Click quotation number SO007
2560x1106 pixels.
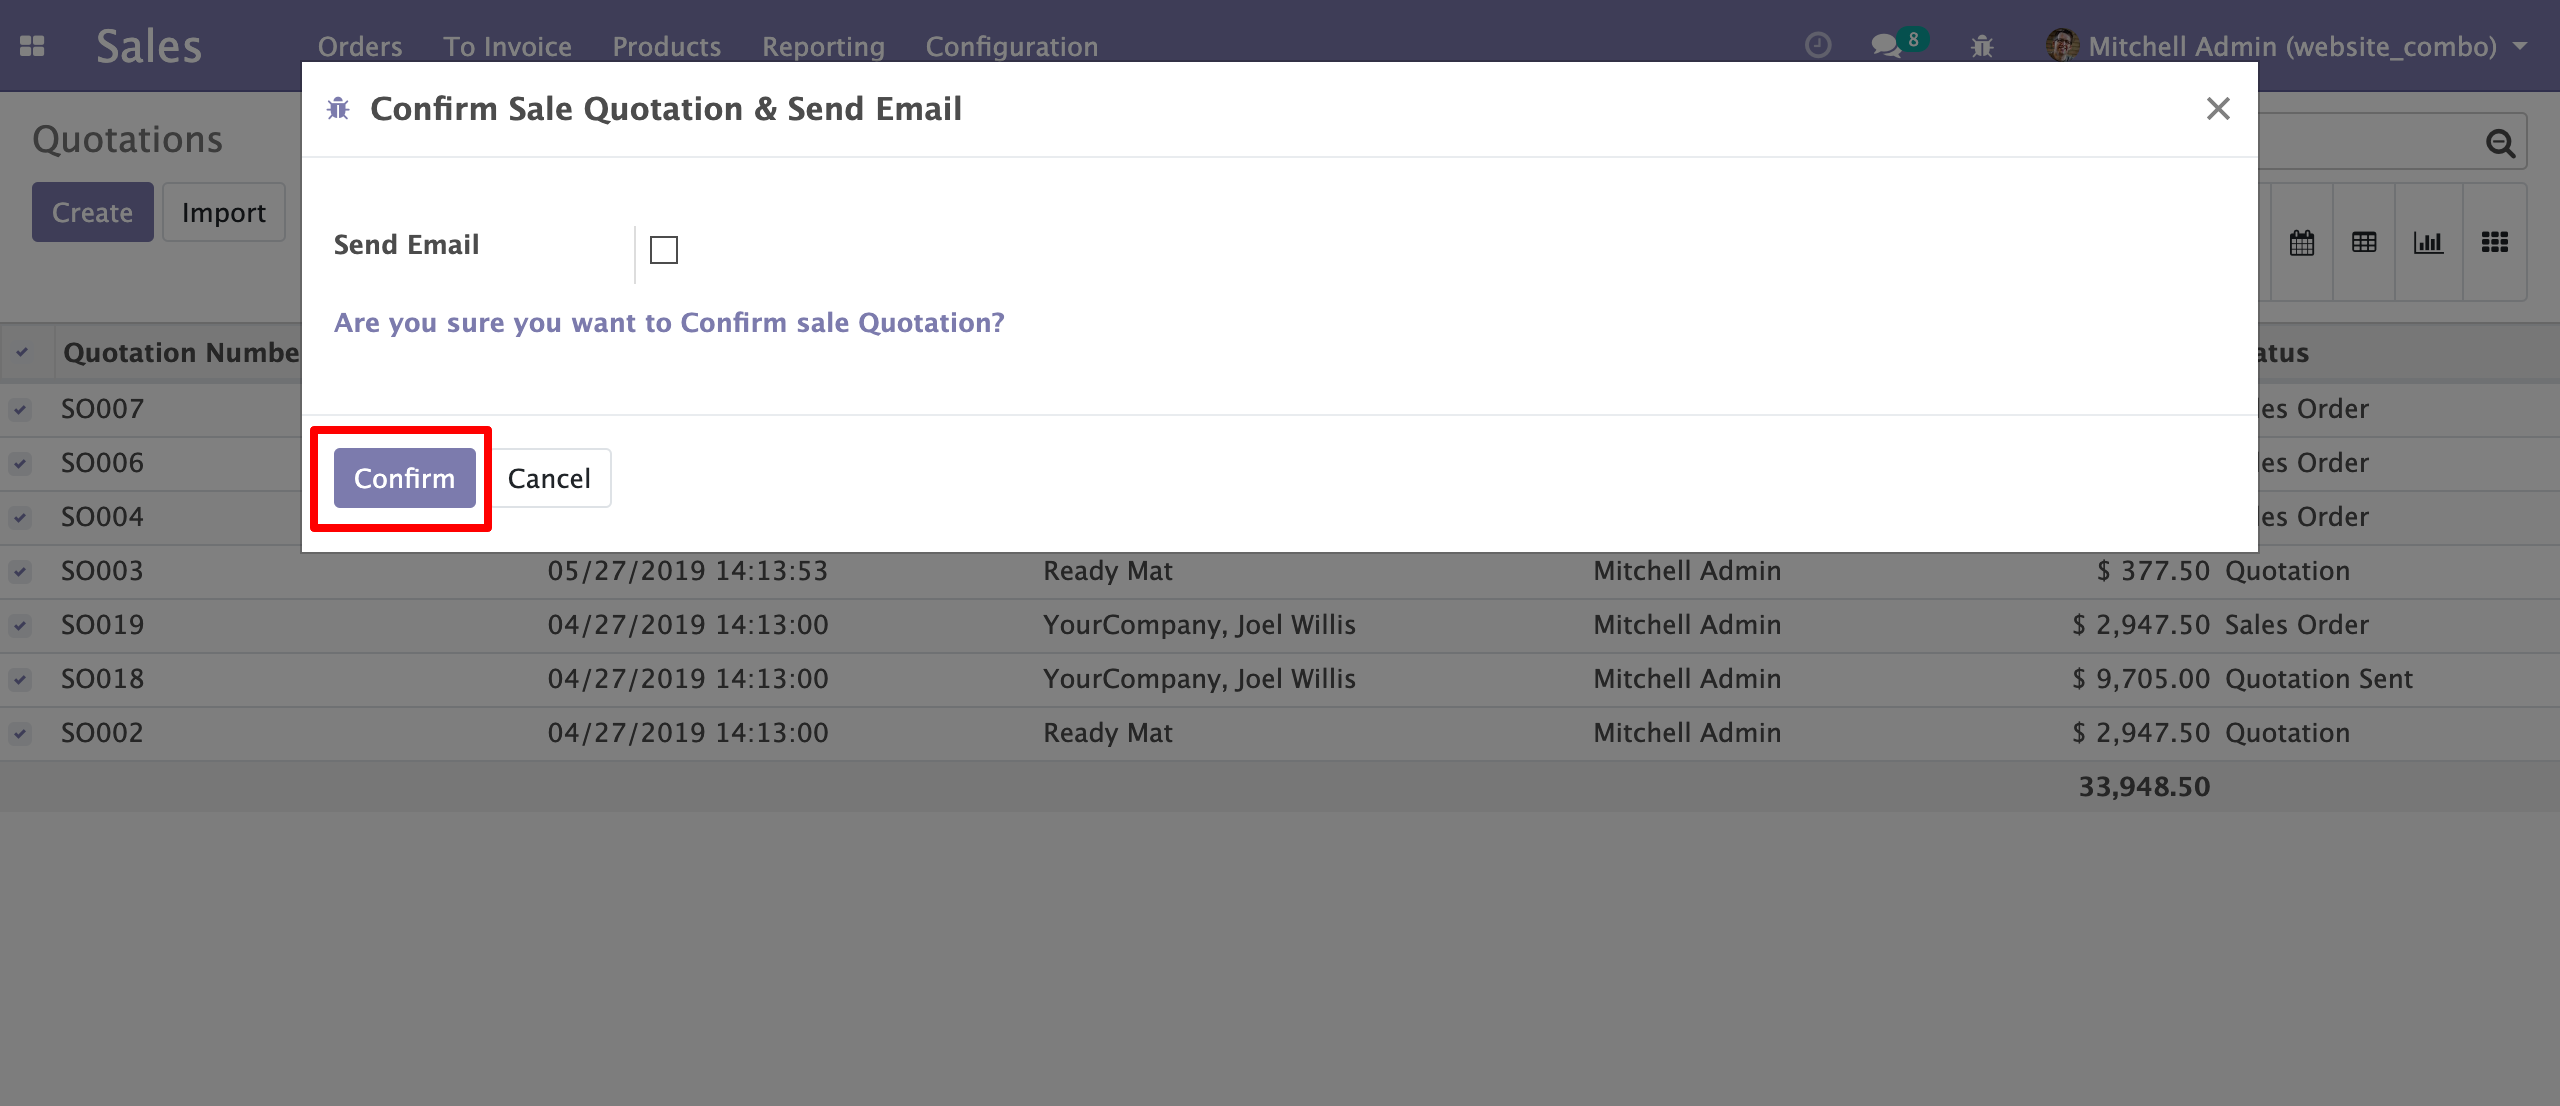pyautogui.click(x=103, y=409)
